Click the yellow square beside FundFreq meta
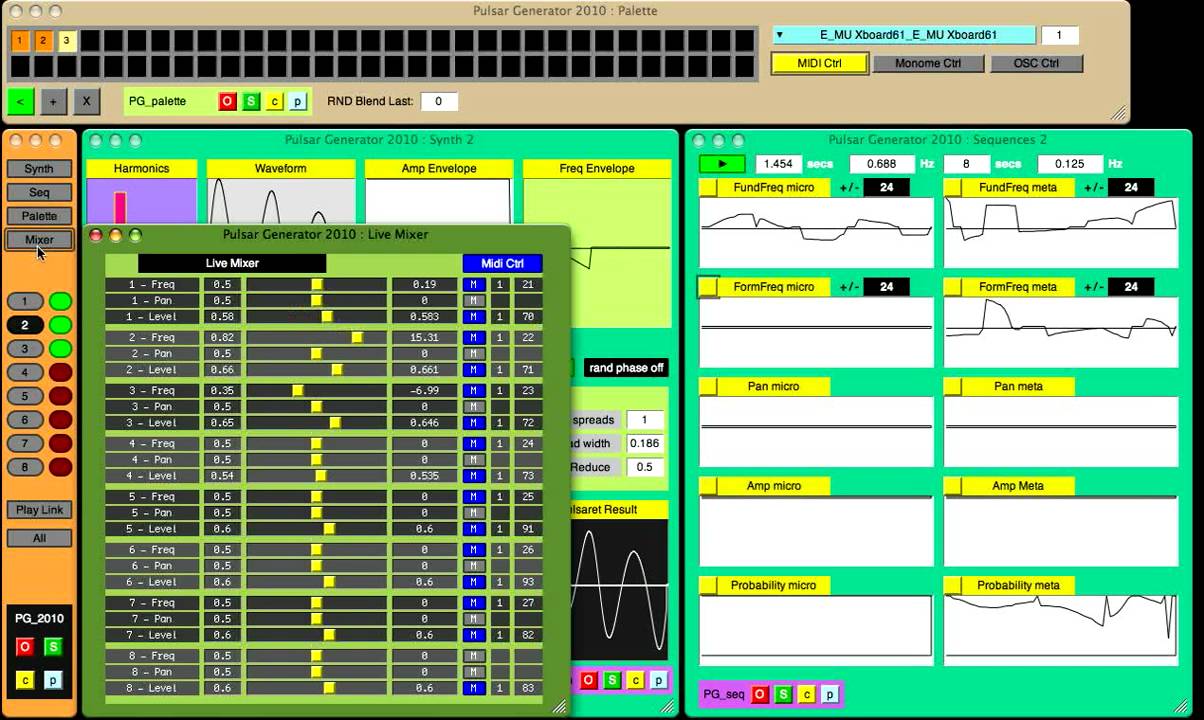This screenshot has height=720, width=1204. [953, 187]
